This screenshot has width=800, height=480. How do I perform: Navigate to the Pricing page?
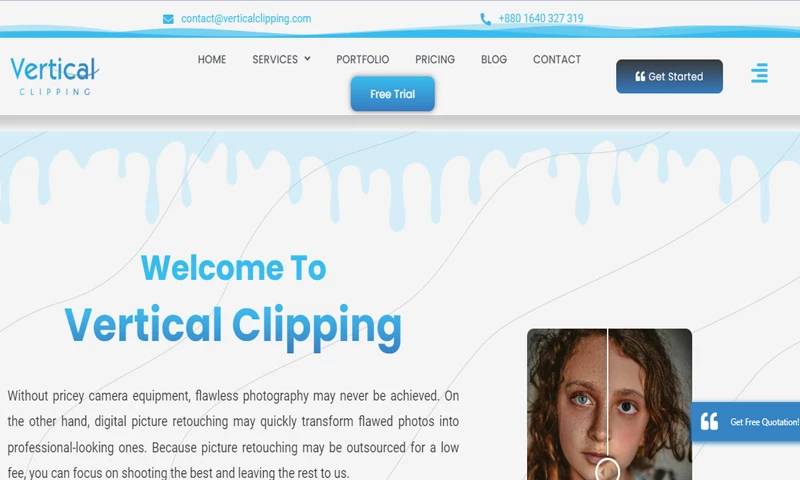point(435,59)
